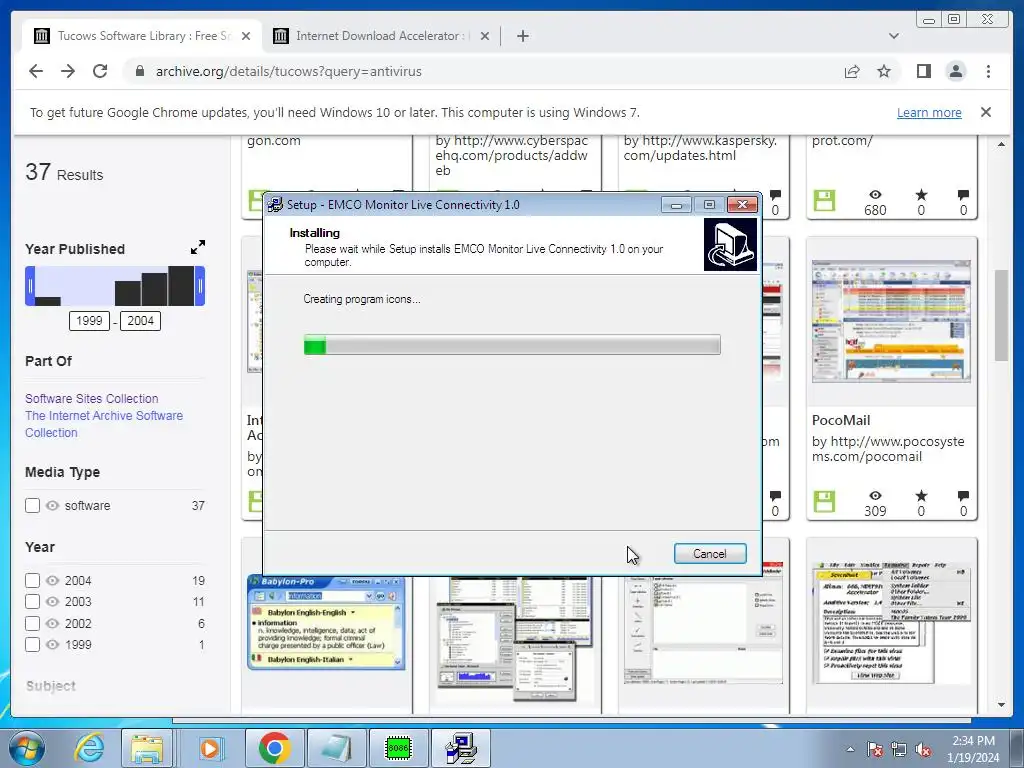
Task: Click the favorites star on the PocoMail card
Action: [x=921, y=496]
